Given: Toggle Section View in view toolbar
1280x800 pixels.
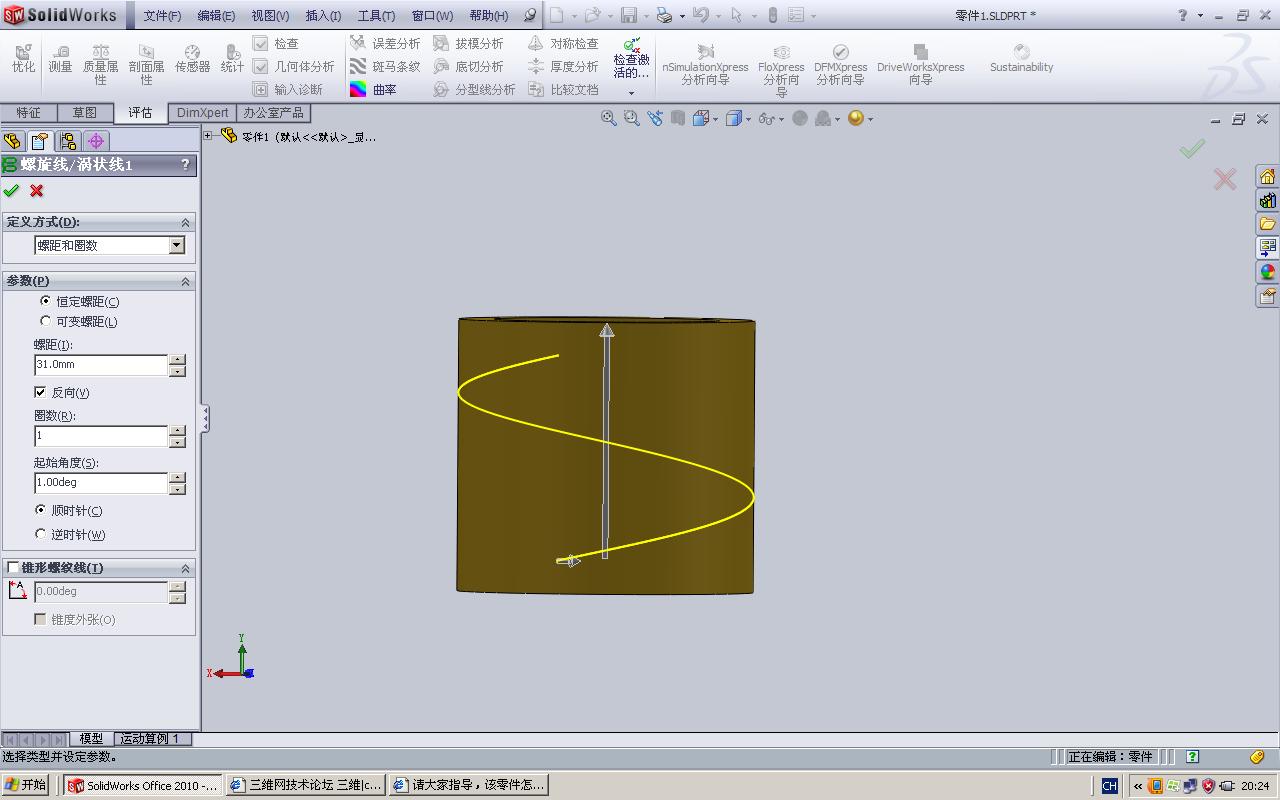Looking at the screenshot, I should pyautogui.click(x=677, y=118).
